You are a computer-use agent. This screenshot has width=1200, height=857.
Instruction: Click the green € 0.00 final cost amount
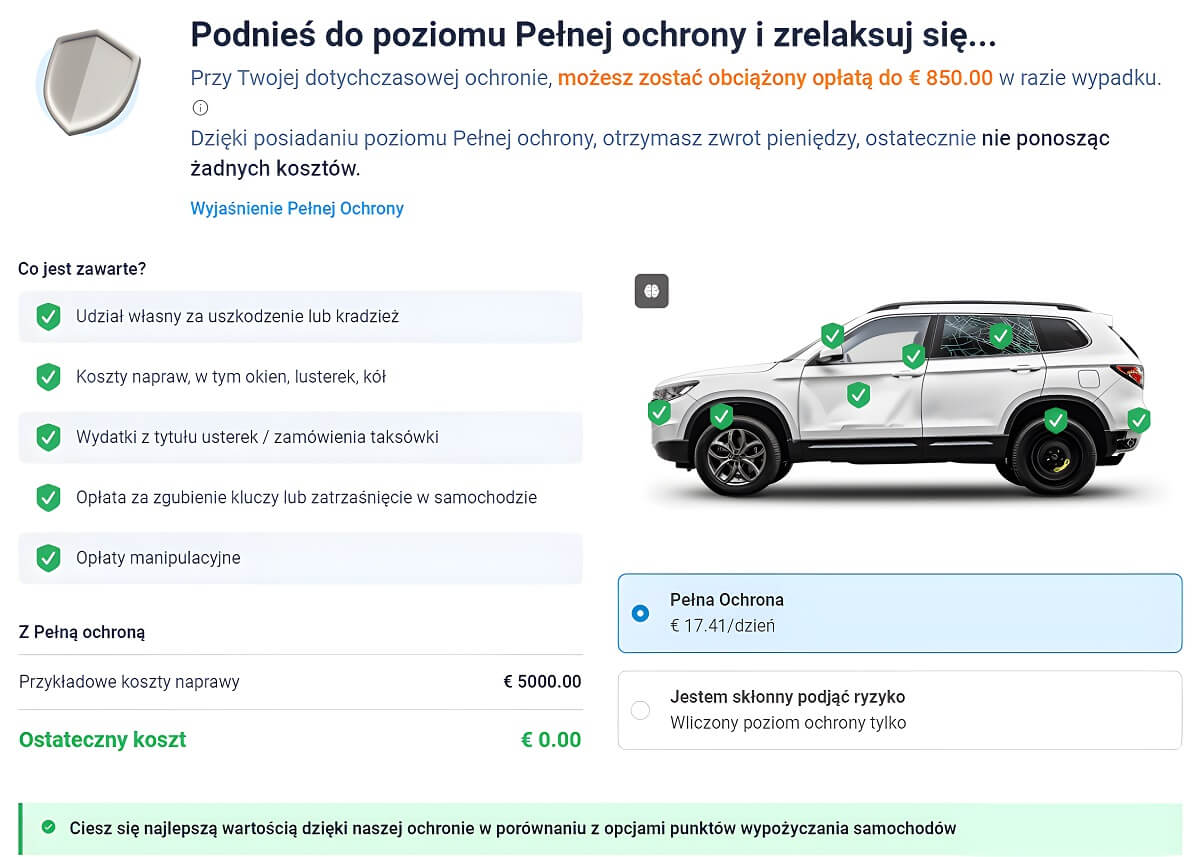550,740
